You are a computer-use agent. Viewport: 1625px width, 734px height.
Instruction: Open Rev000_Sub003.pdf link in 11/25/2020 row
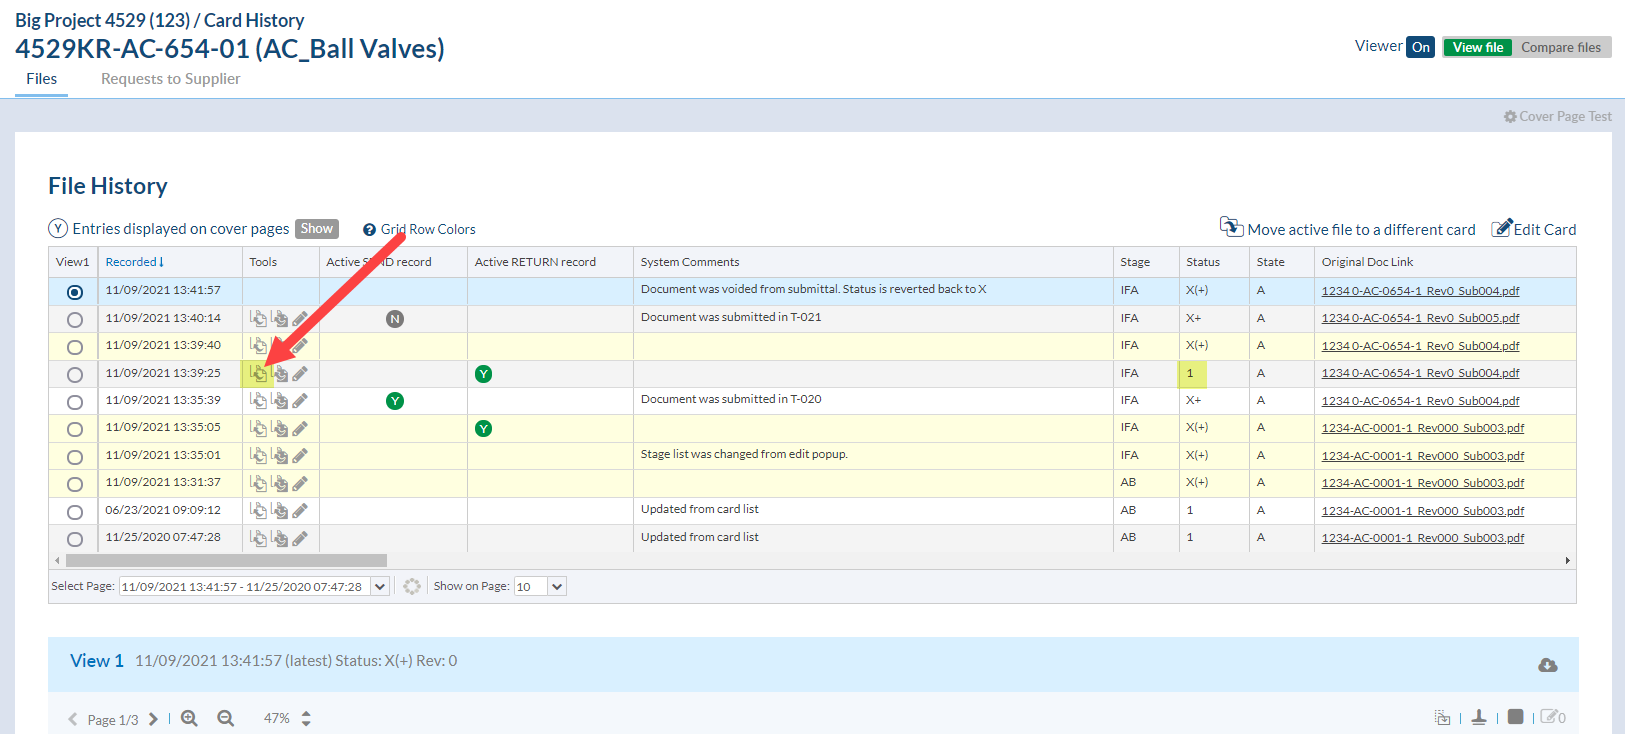point(1423,538)
